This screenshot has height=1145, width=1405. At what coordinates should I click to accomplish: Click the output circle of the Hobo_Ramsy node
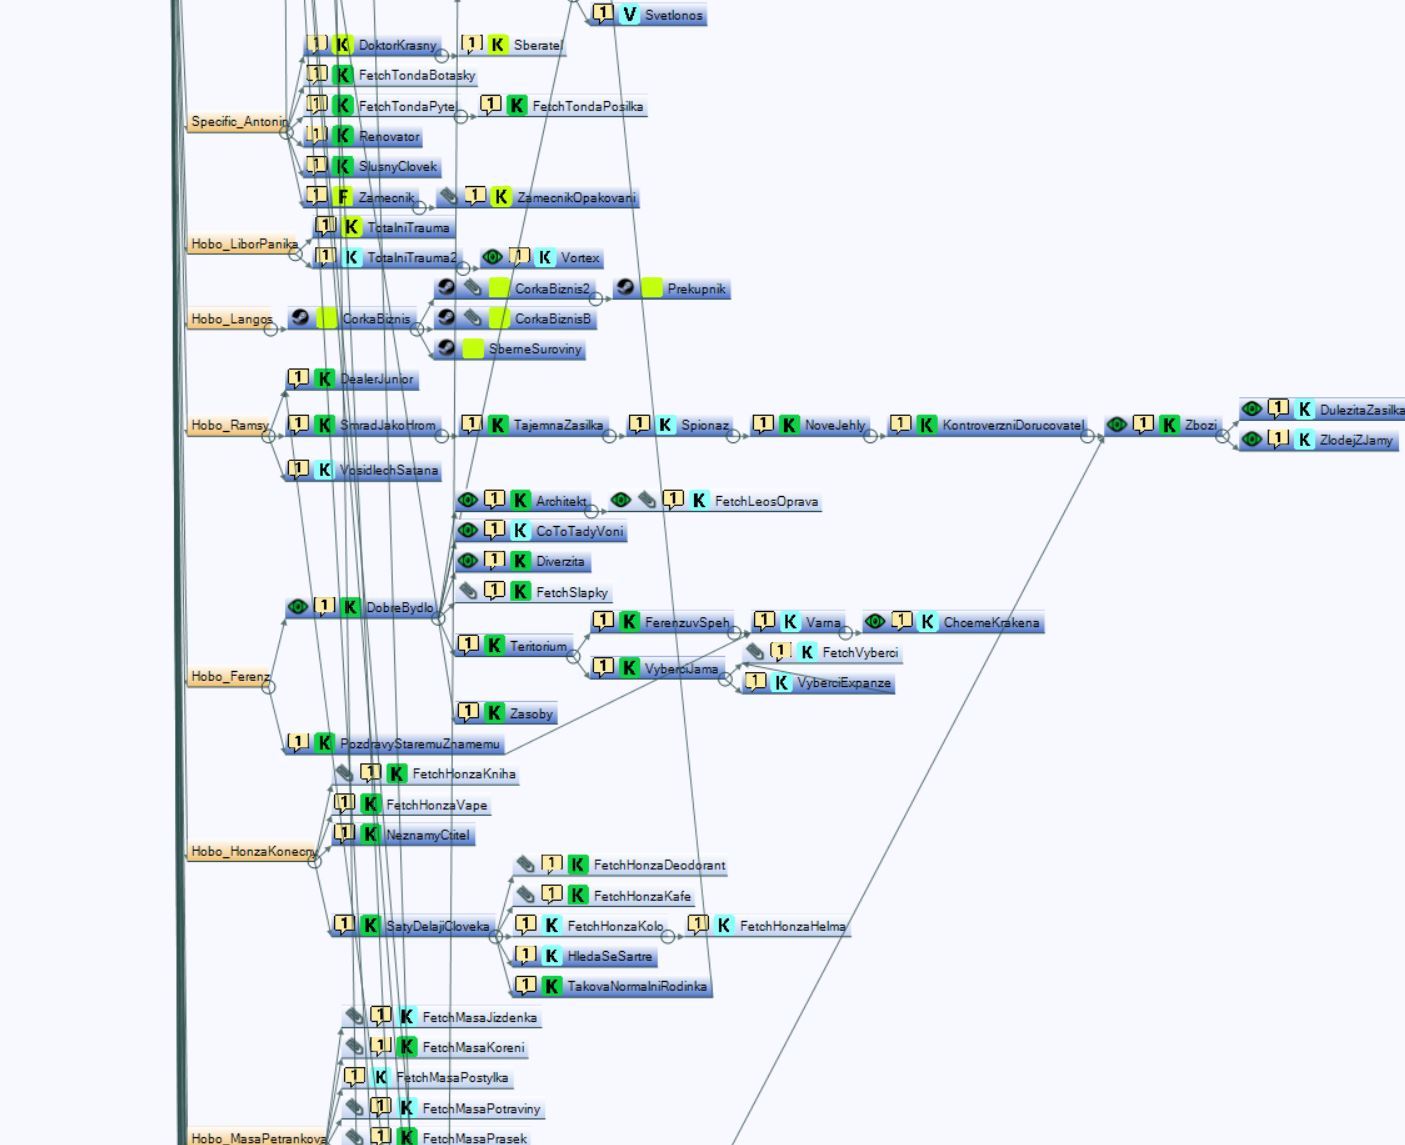tap(268, 436)
